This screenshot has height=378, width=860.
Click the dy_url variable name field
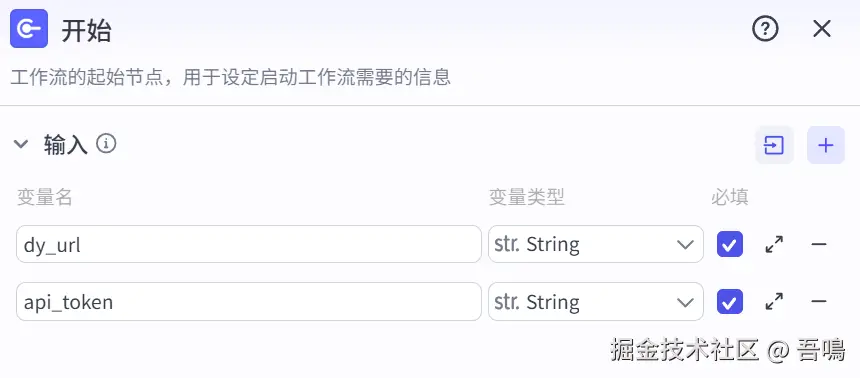(x=249, y=244)
